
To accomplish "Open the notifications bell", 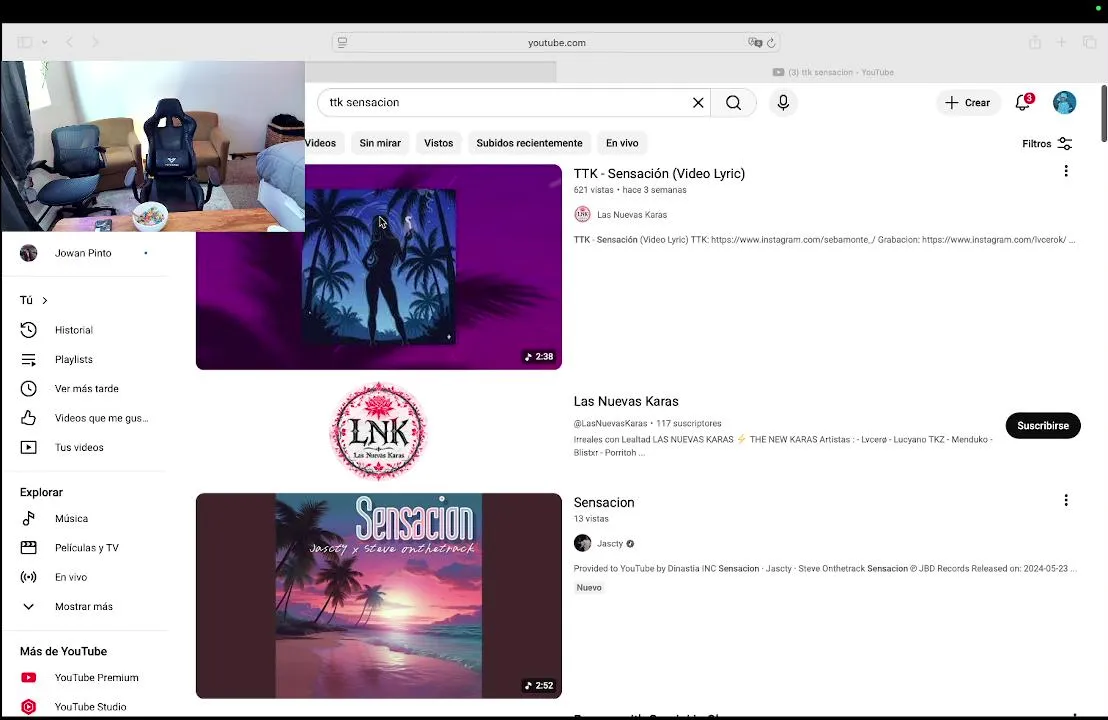I will click(1022, 102).
